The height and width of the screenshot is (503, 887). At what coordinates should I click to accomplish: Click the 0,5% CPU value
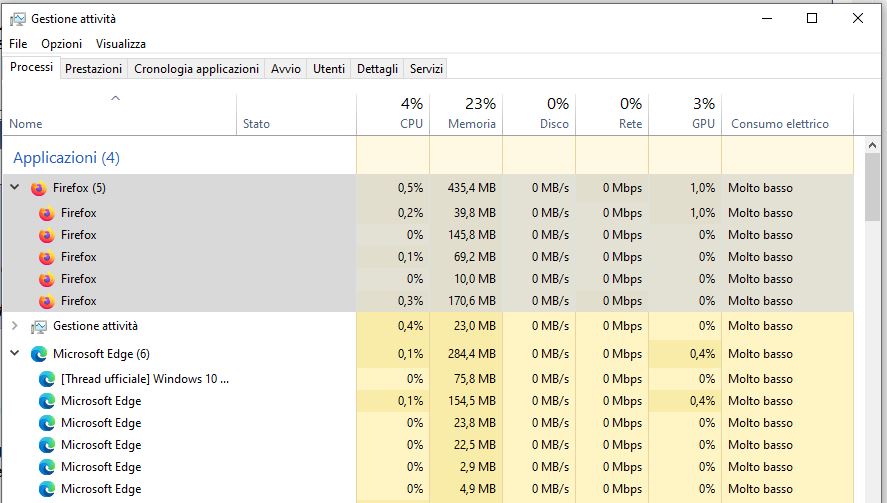[x=410, y=188]
